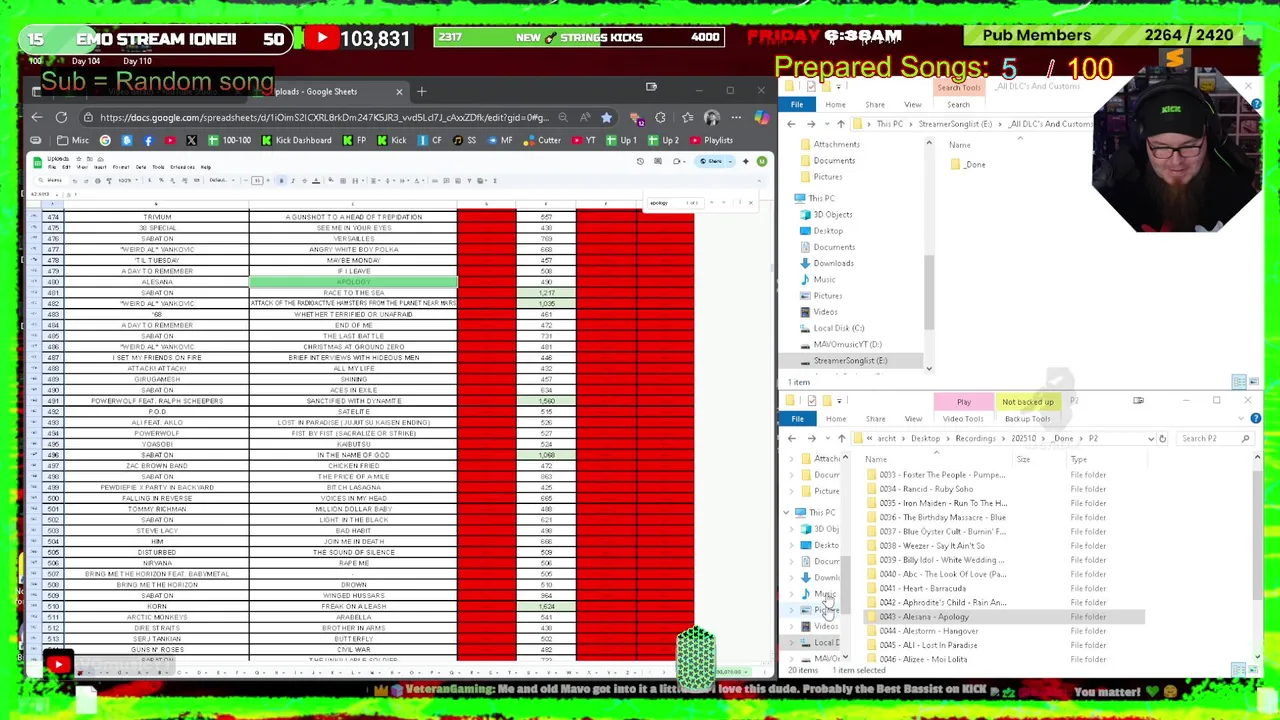Click Desktop in lower Explorer address path
The width and height of the screenshot is (1280, 720).
925,438
